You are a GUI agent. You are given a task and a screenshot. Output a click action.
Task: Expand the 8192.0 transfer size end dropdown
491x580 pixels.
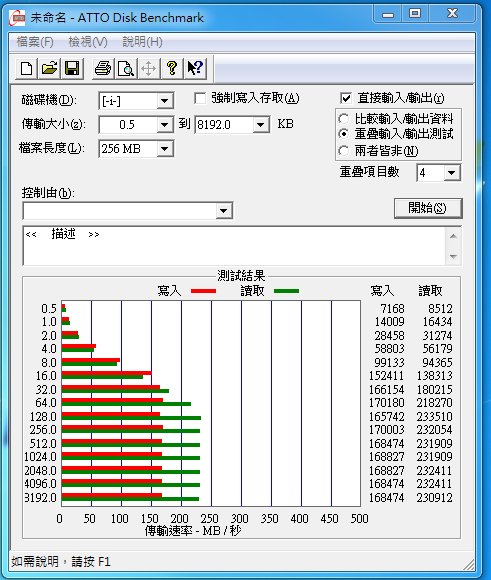(x=261, y=125)
